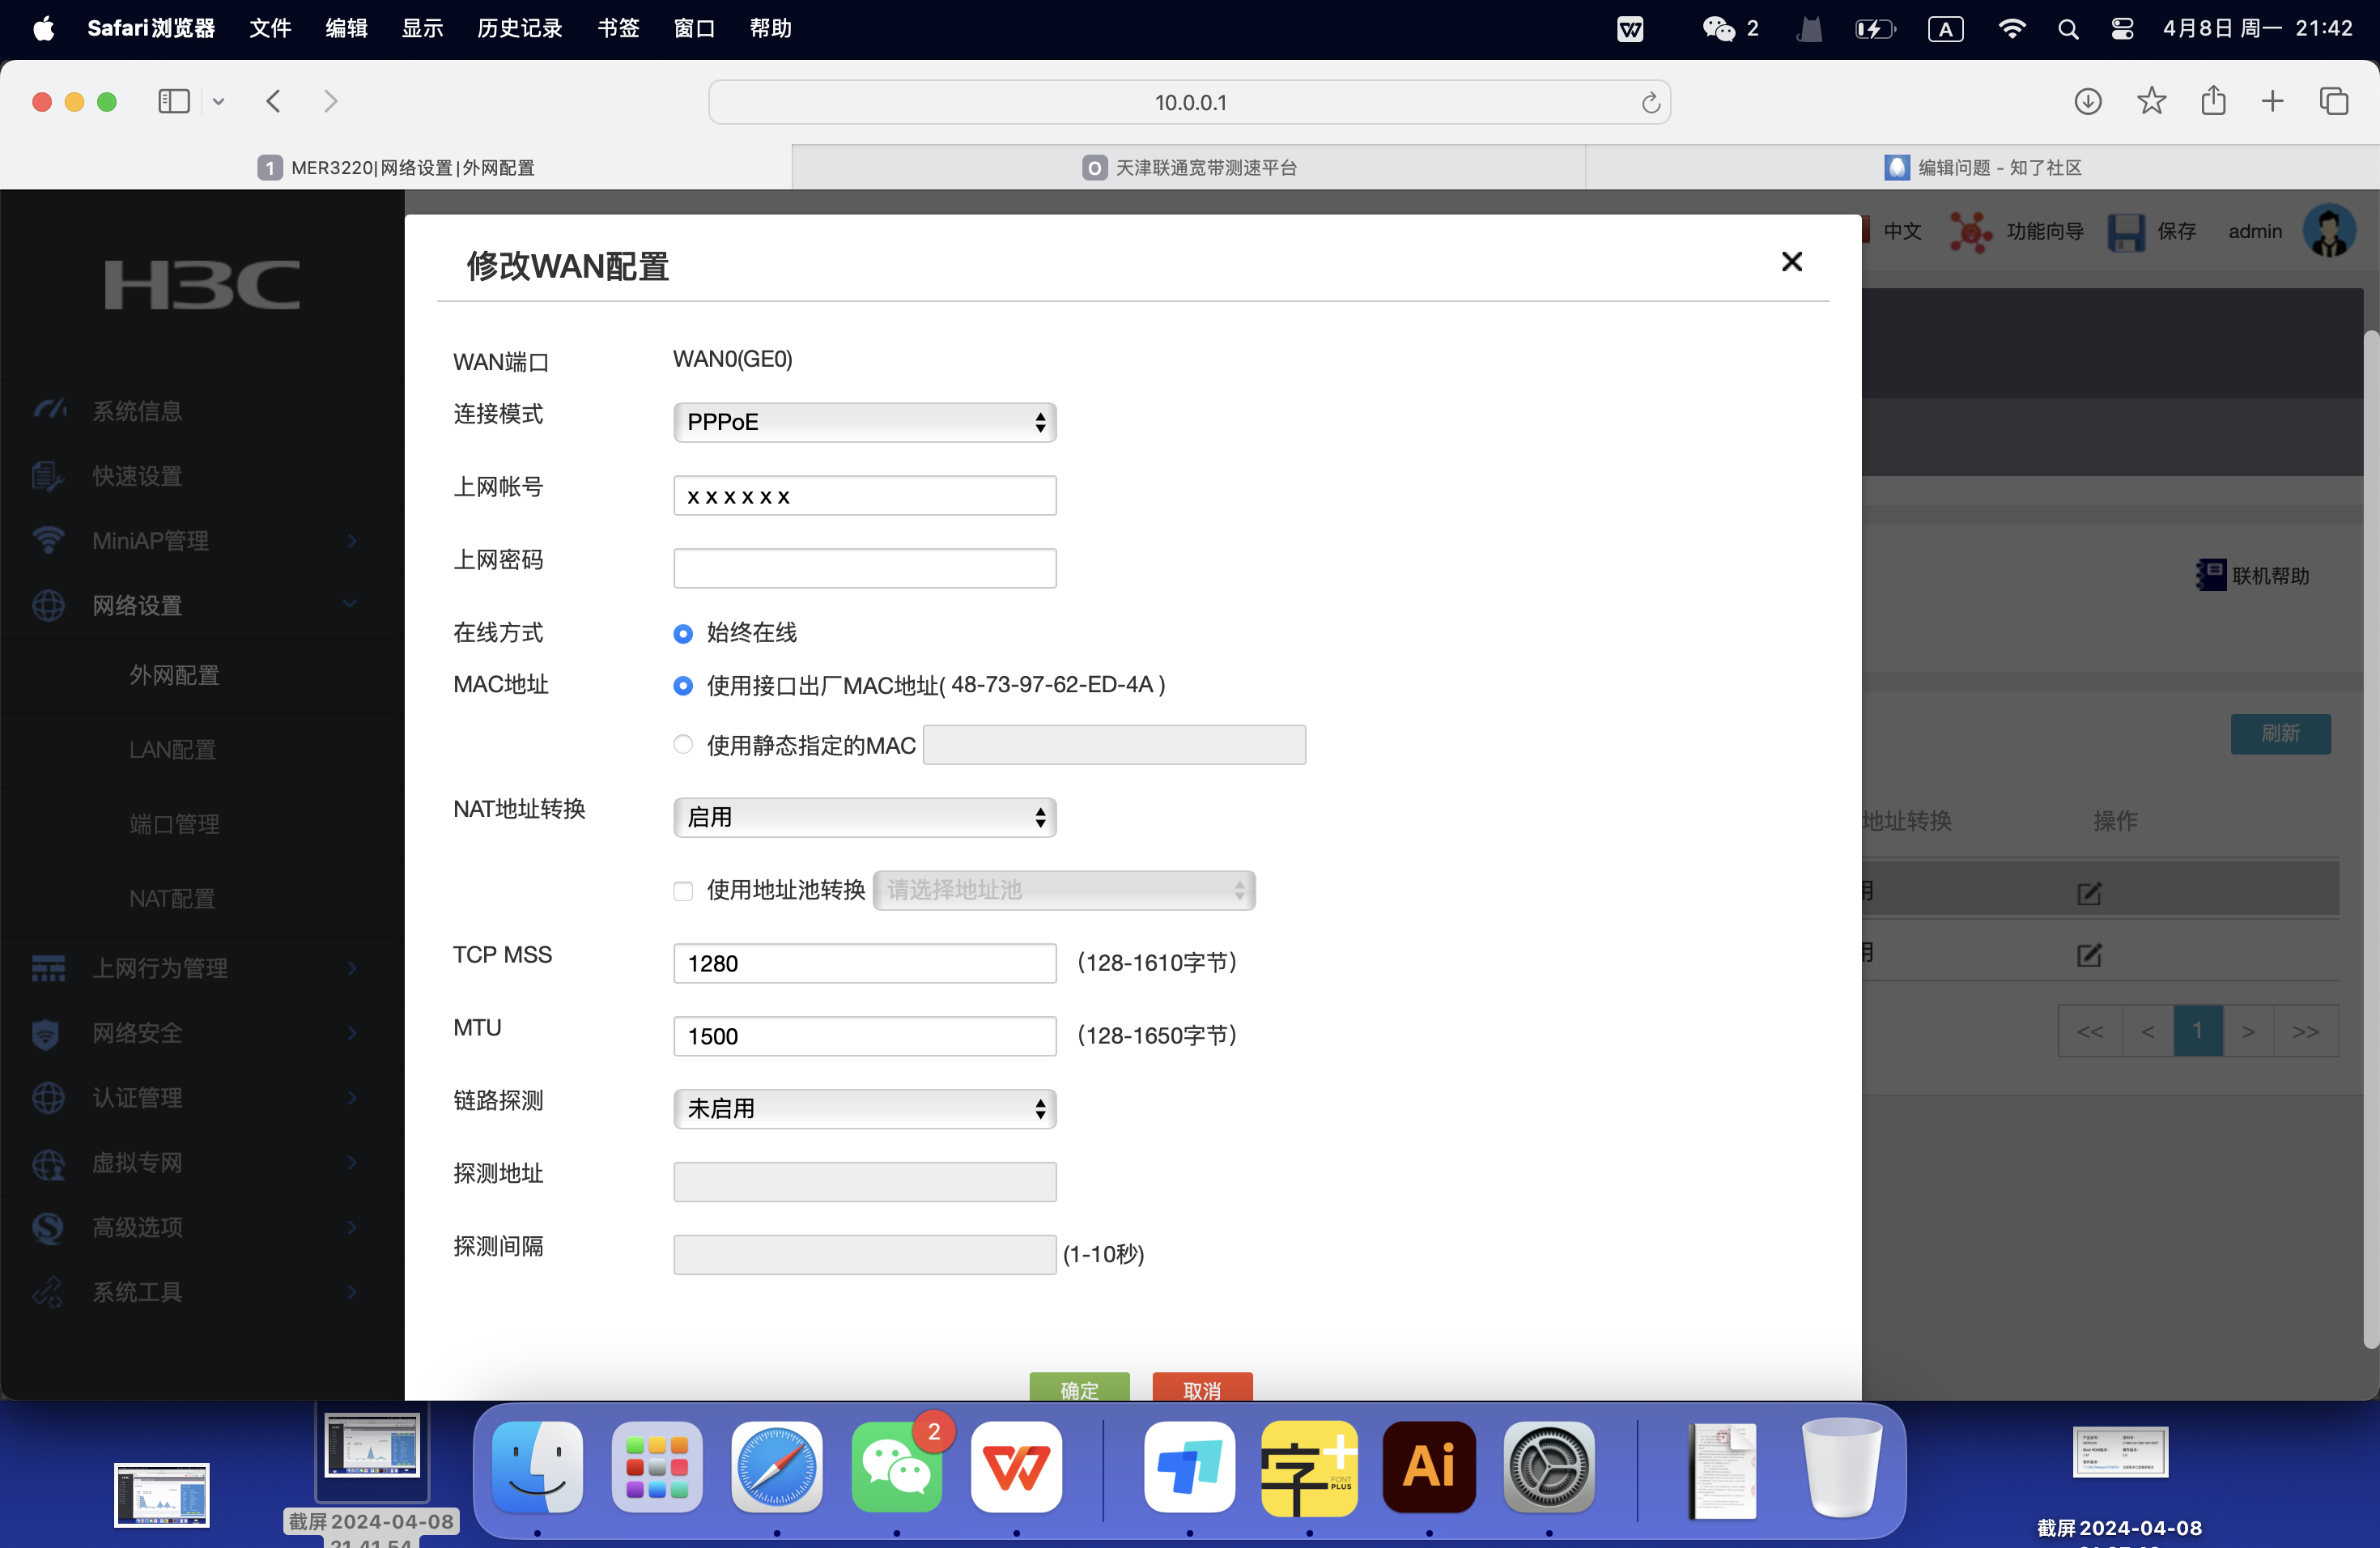Open the NAT地址转换 dropdown
Screen dimensions: 2380x1548
tap(864, 816)
